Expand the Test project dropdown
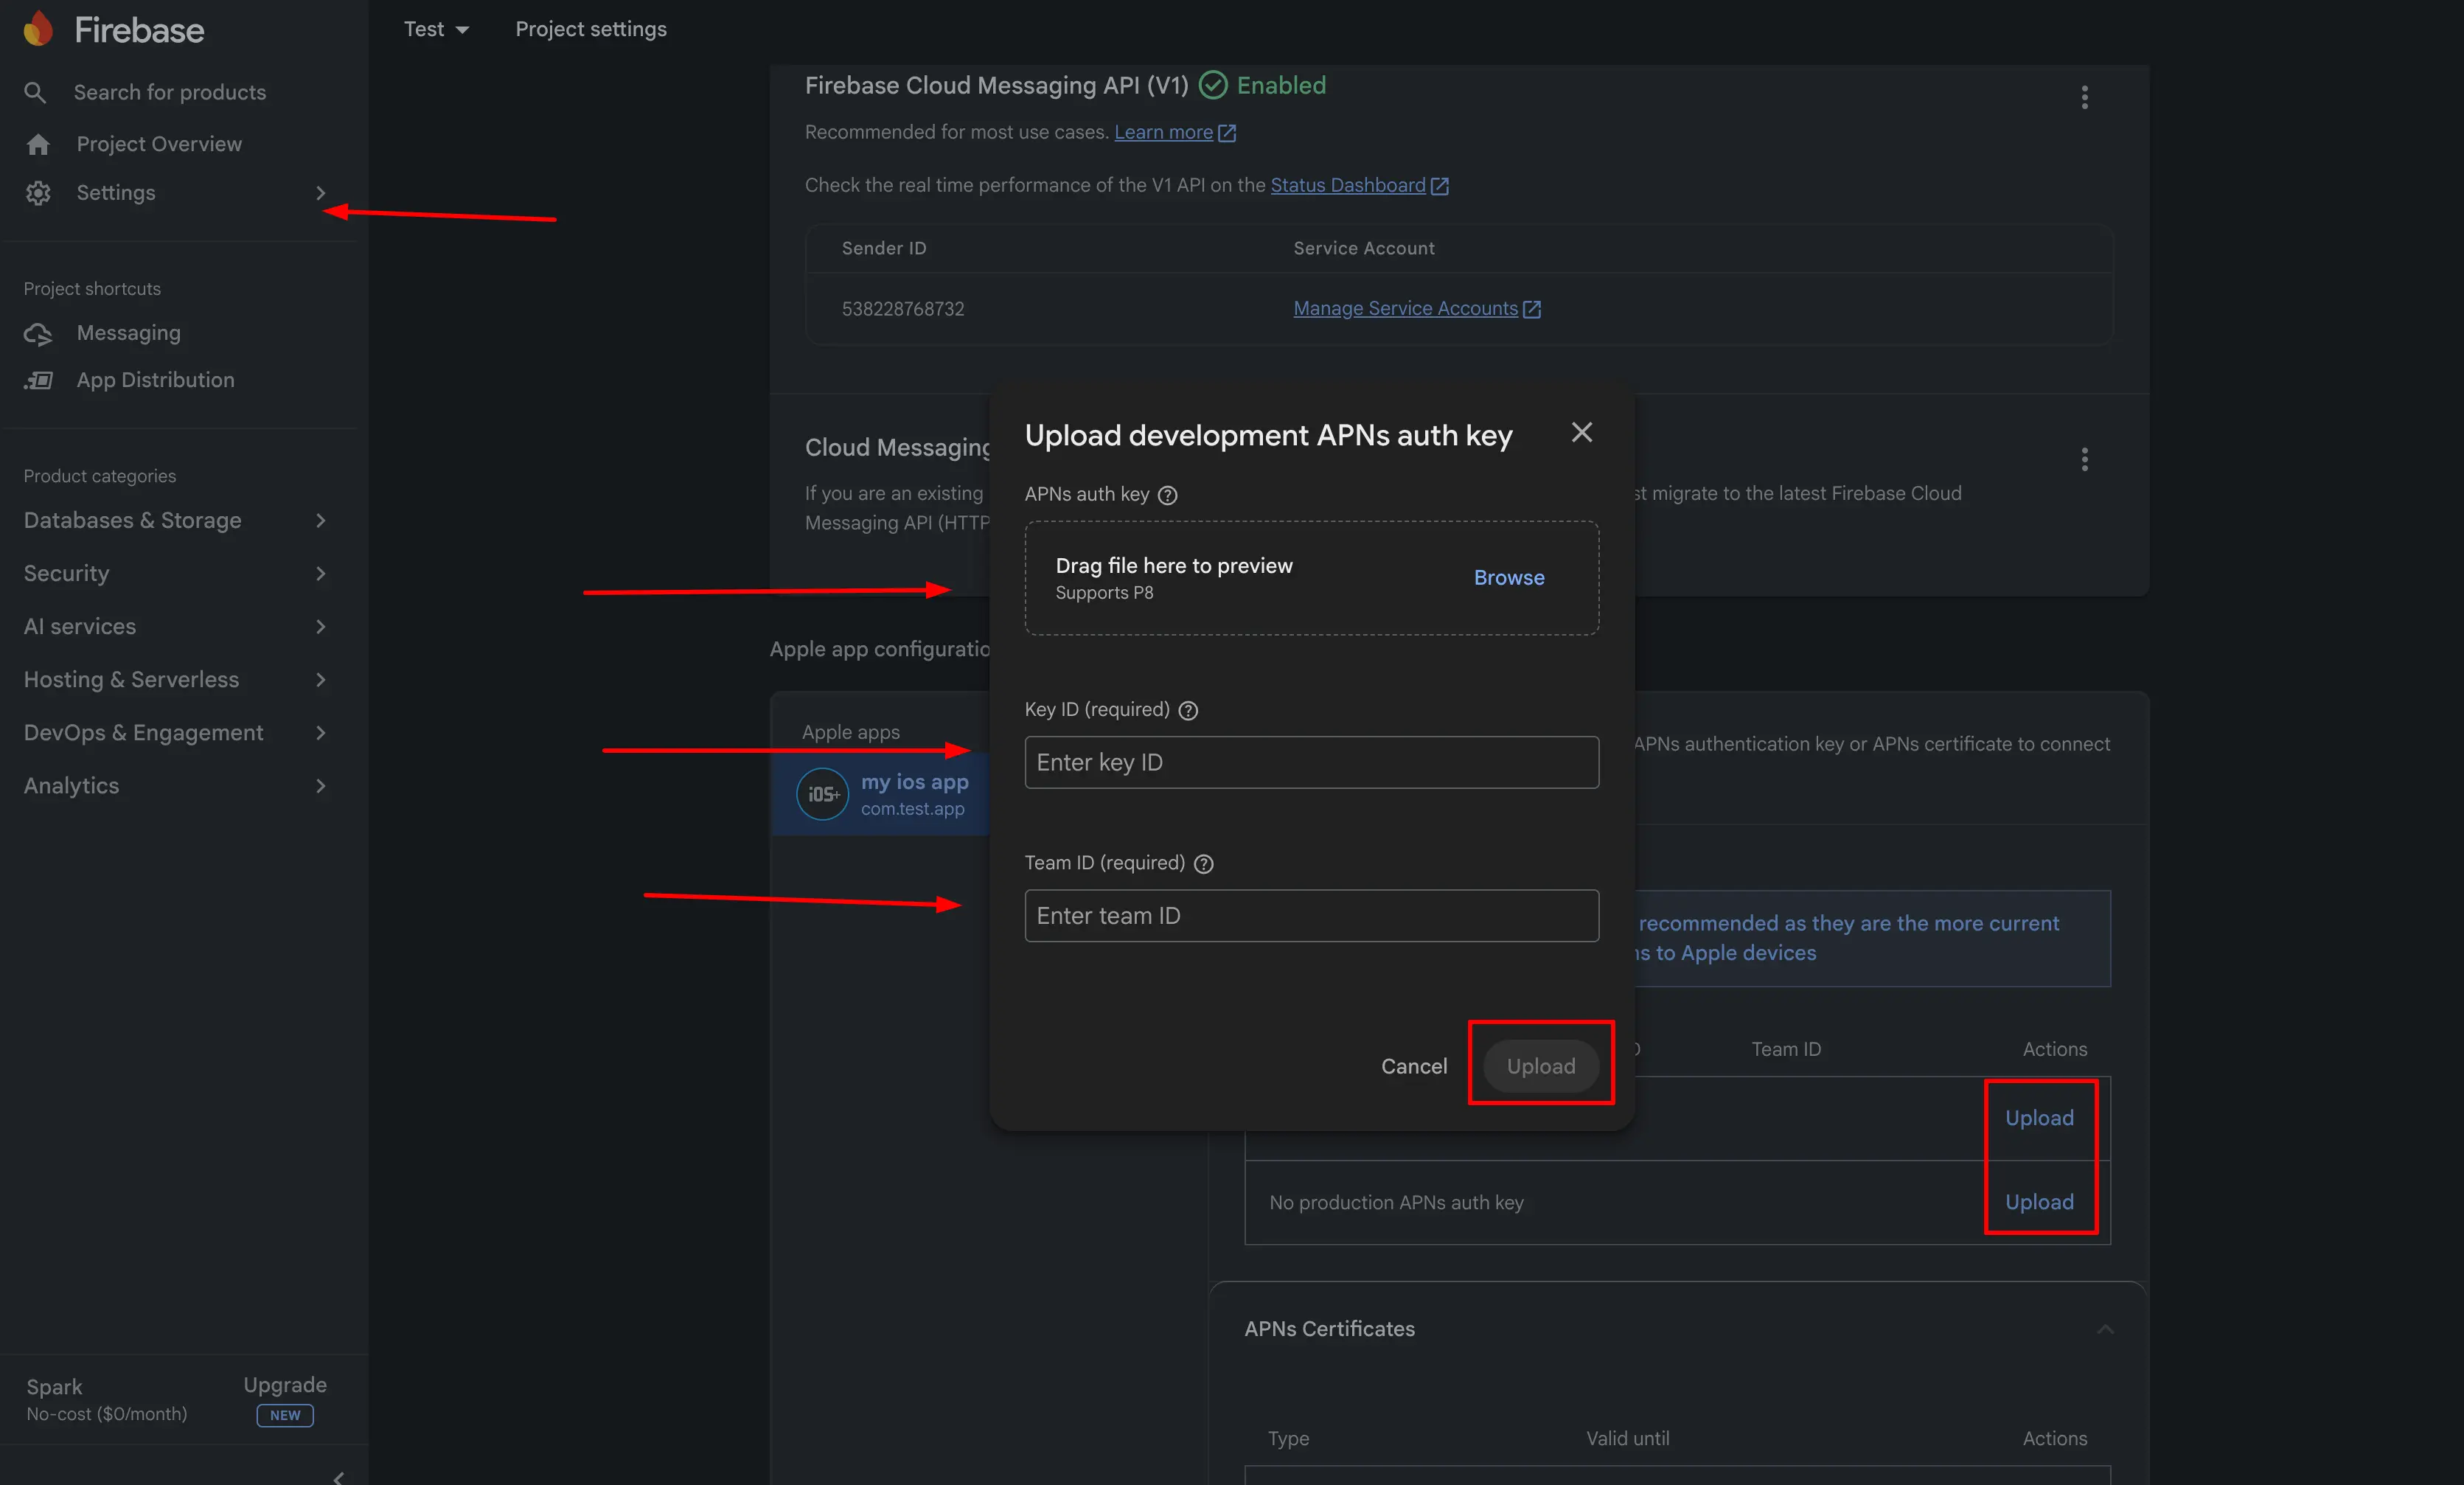This screenshot has height=1485, width=2464. [x=435, y=28]
